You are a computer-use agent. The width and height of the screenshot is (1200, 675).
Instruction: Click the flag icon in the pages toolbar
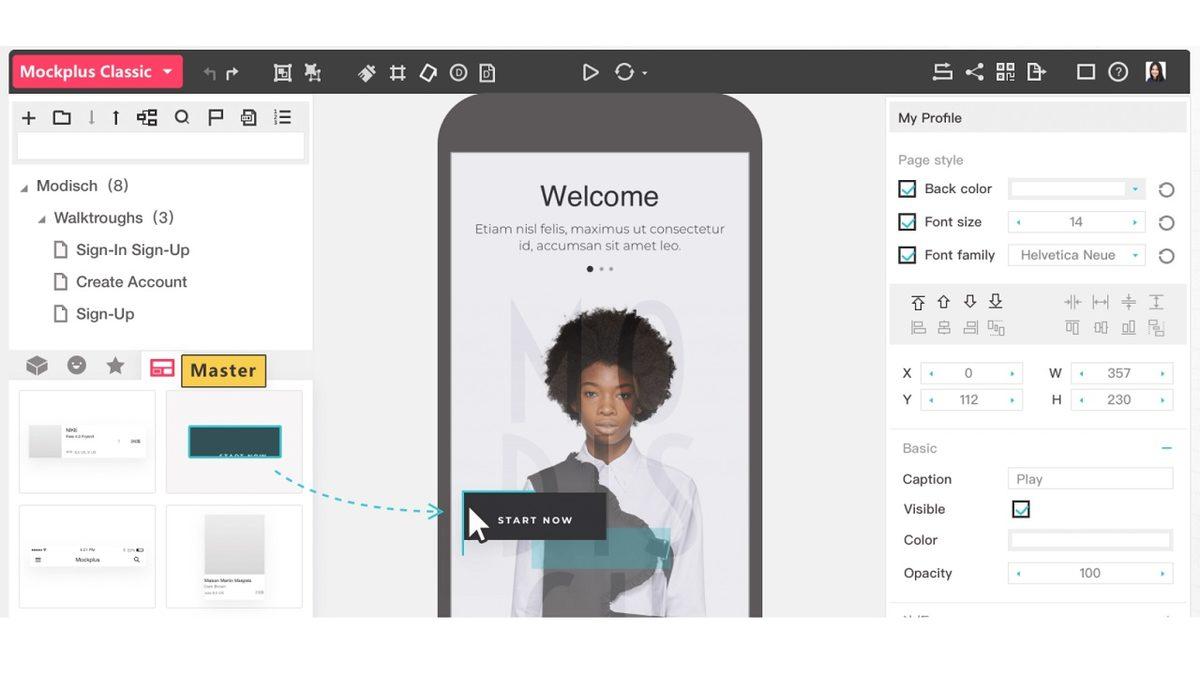click(214, 117)
